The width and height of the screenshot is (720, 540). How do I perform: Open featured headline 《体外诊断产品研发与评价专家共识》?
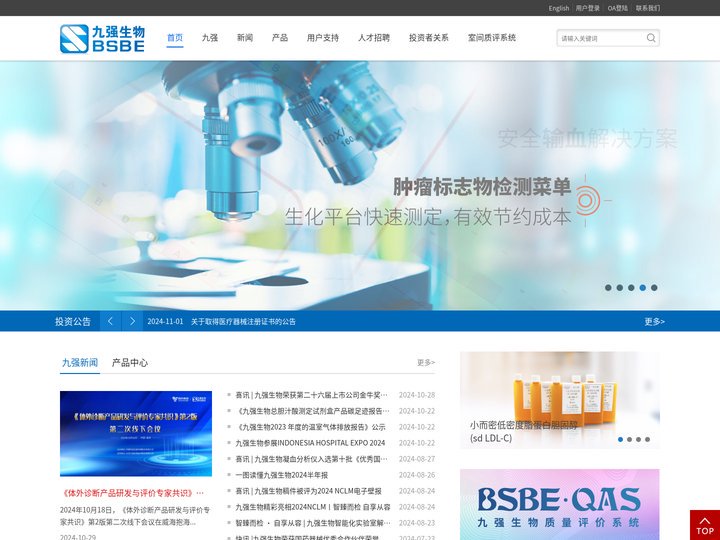(132, 493)
